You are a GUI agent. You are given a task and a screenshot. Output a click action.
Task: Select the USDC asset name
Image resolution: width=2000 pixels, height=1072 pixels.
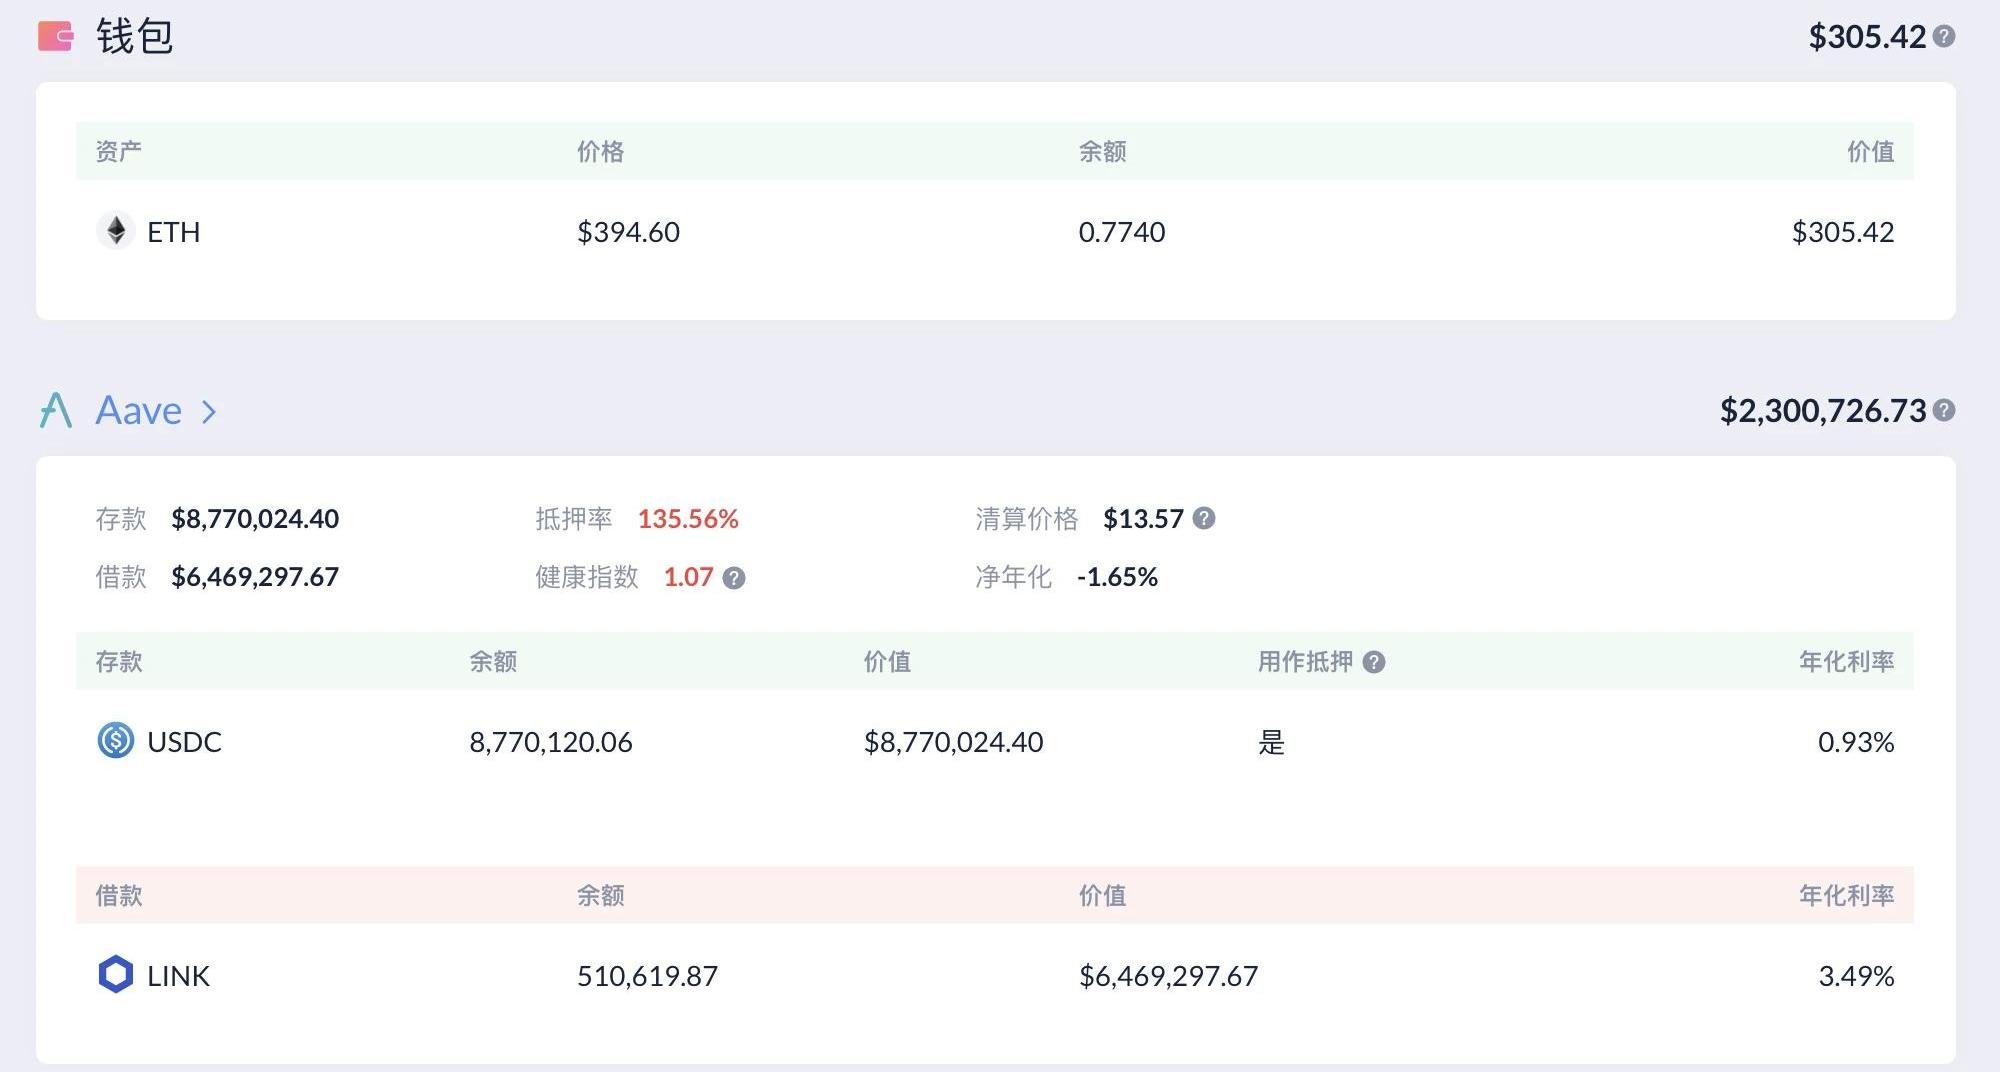184,742
